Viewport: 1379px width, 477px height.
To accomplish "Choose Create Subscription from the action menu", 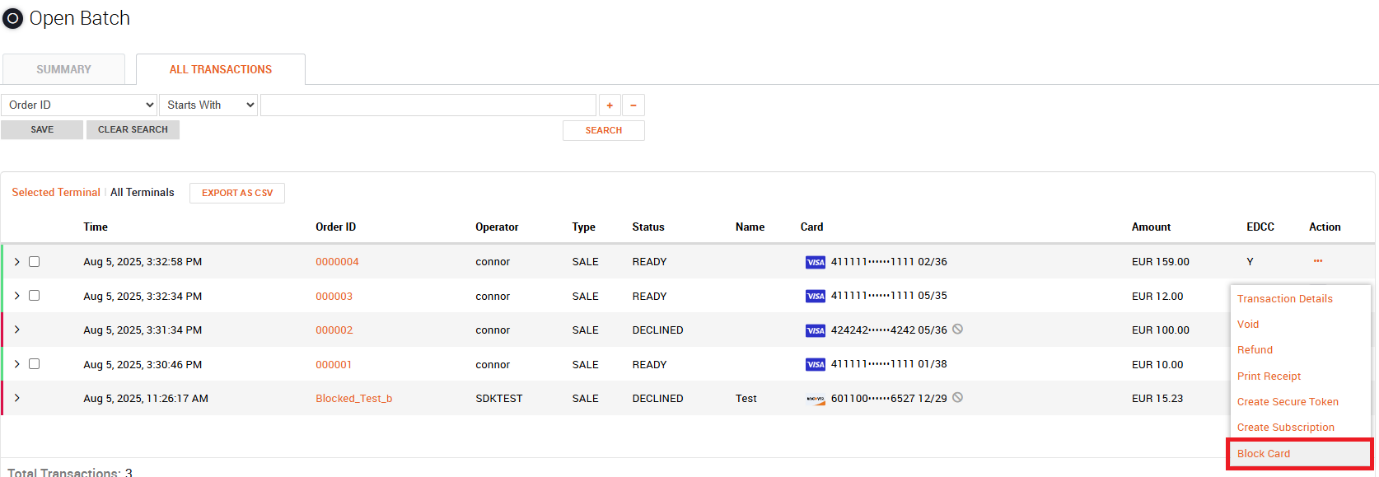I will coord(1286,428).
